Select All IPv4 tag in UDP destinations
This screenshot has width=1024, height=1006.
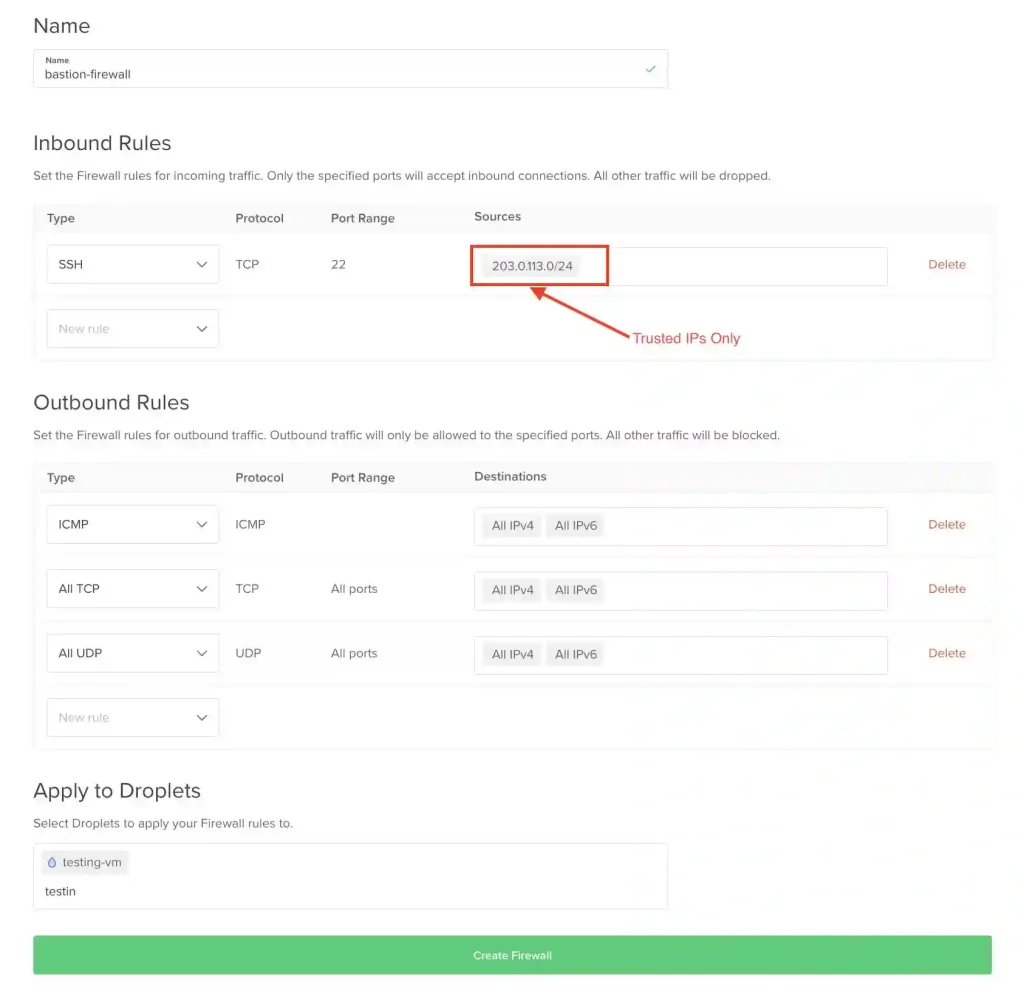[512, 655]
